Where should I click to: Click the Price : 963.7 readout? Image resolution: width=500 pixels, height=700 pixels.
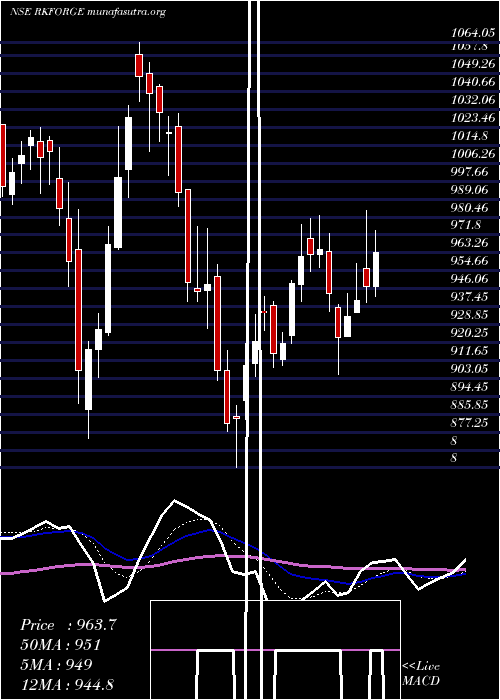tap(68, 625)
